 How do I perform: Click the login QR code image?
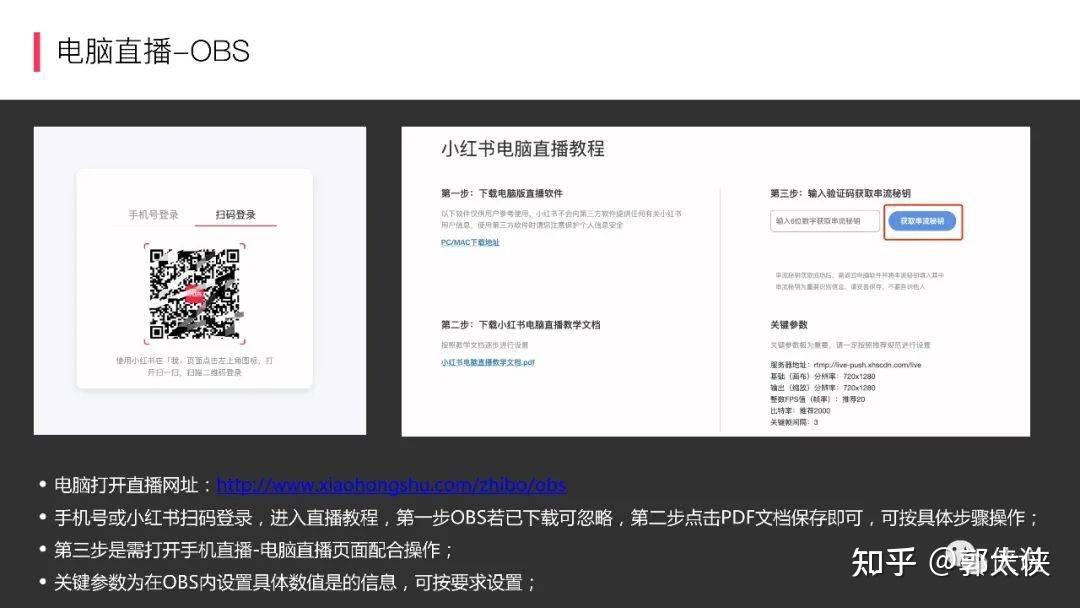click(195, 294)
